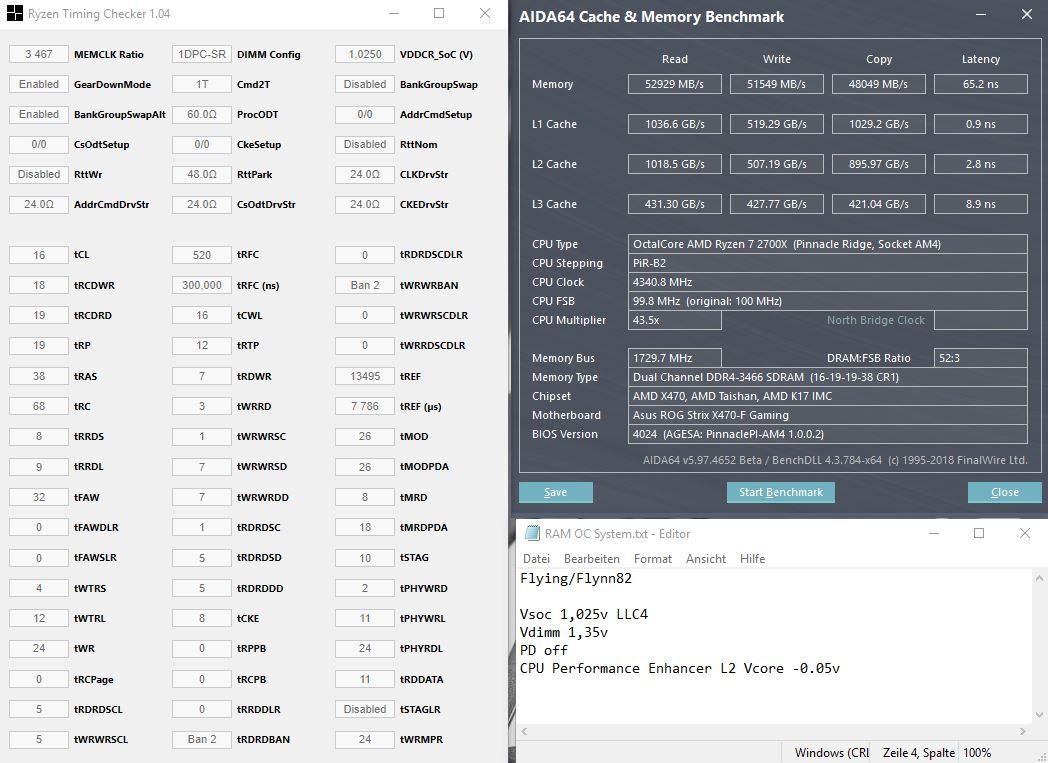
Task: Click the Editor vertical scrollbar down arrow
Action: [x=1039, y=715]
